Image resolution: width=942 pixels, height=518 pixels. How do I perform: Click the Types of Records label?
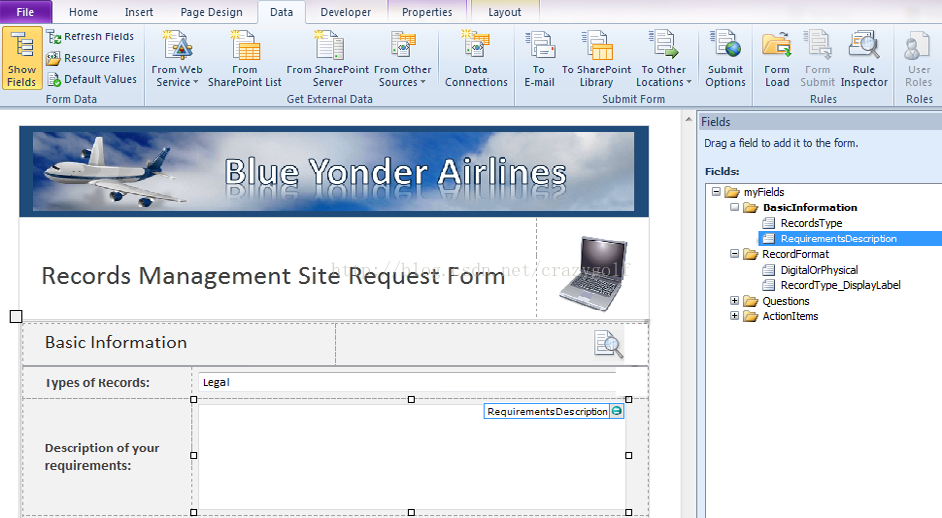97,382
